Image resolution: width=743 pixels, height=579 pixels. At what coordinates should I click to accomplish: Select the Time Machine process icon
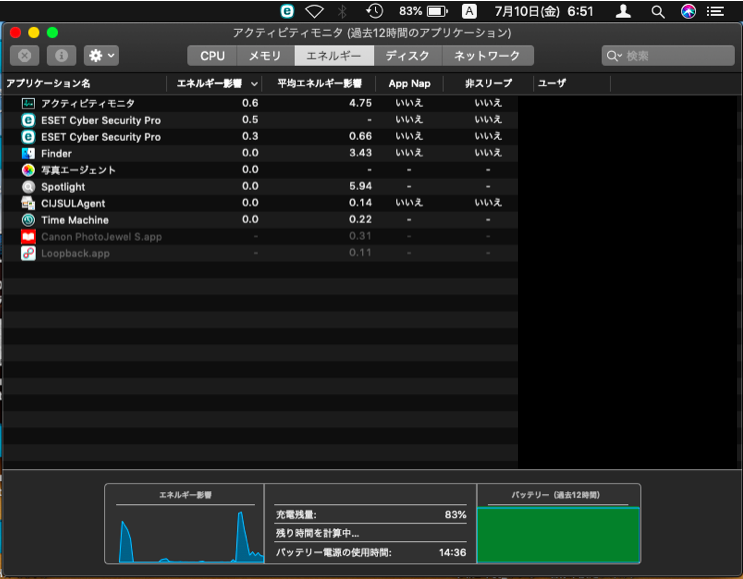(28, 220)
